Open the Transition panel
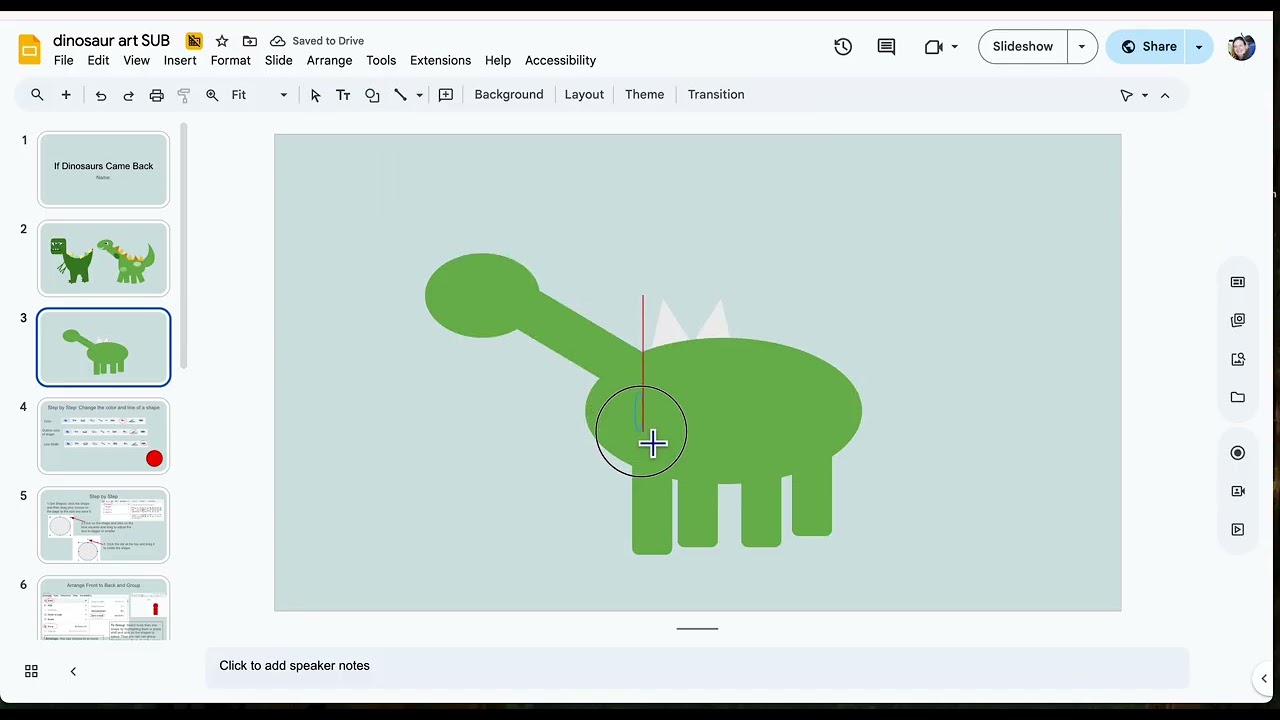 (x=716, y=94)
